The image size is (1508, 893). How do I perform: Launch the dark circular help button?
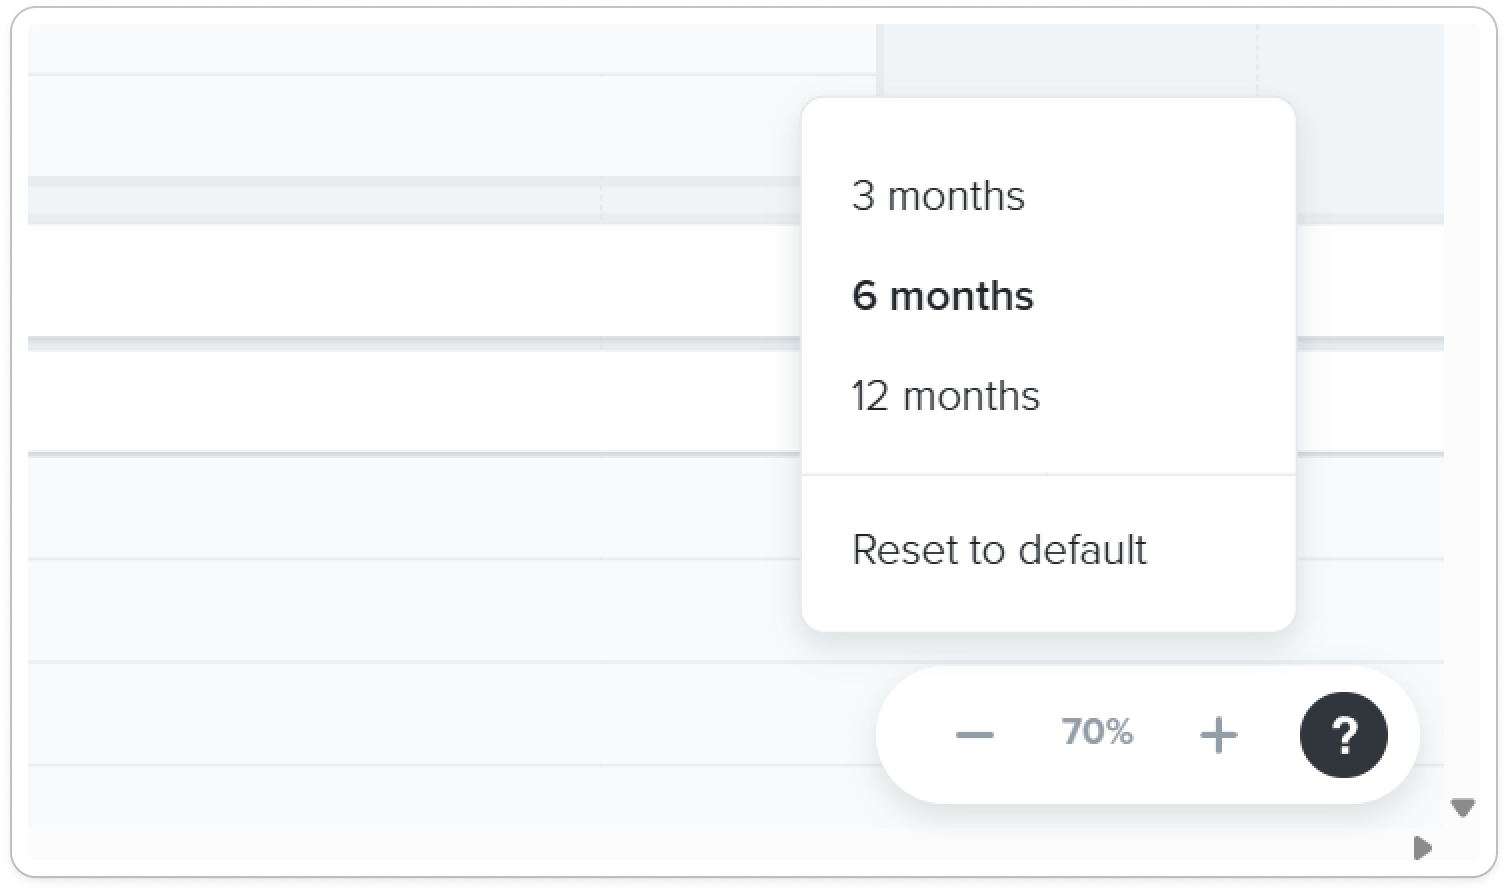(1343, 735)
